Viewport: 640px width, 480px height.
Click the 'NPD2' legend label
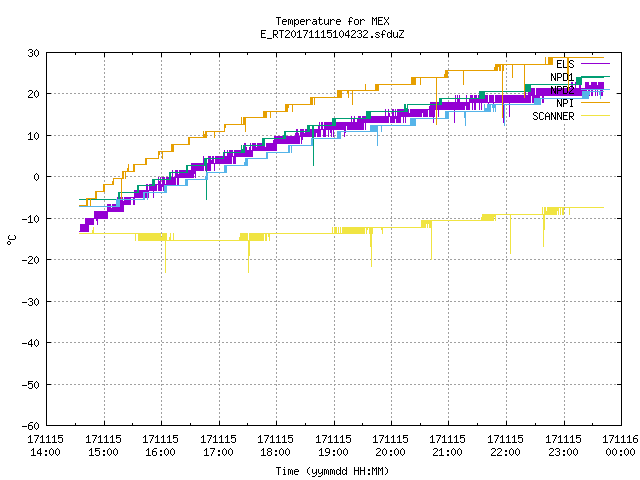pos(562,90)
